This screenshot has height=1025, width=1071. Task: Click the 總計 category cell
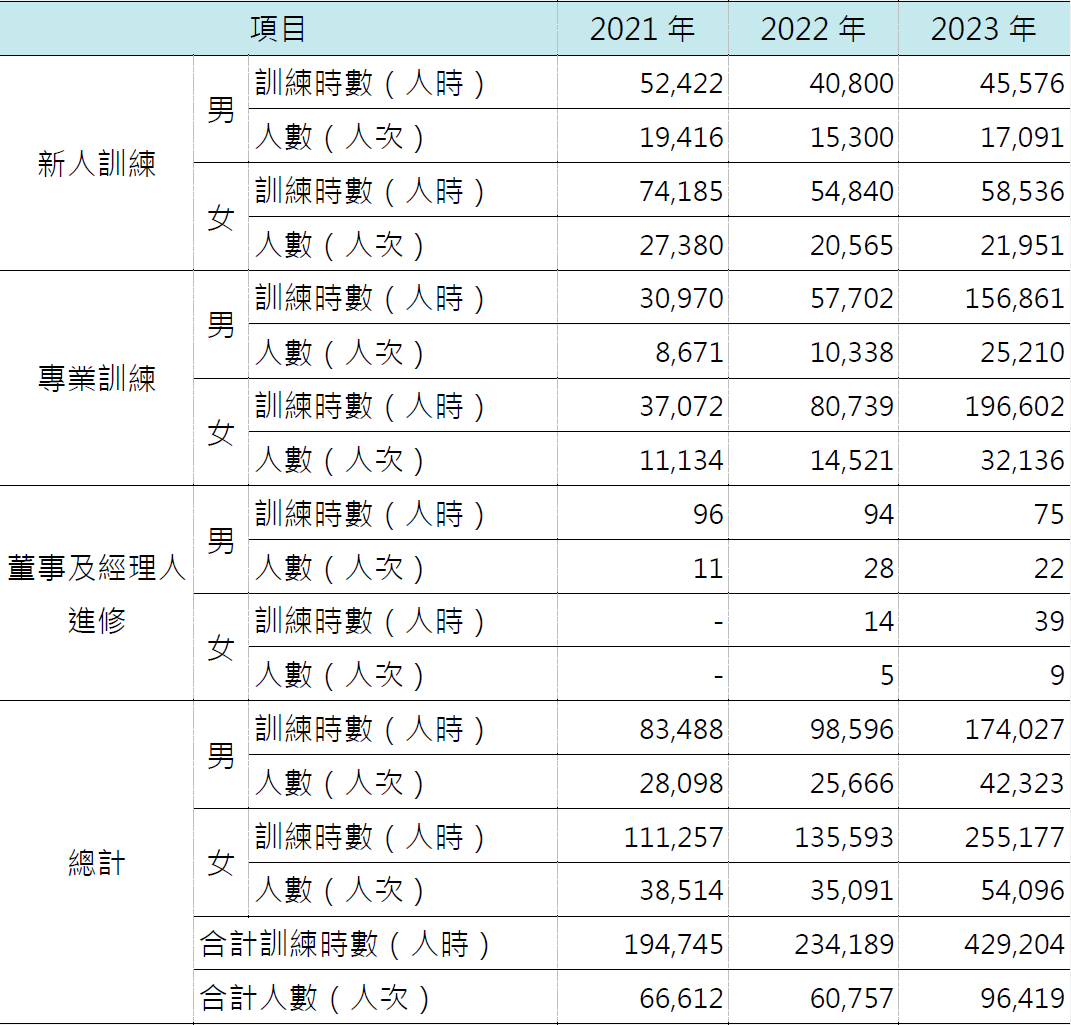pyautogui.click(x=96, y=862)
